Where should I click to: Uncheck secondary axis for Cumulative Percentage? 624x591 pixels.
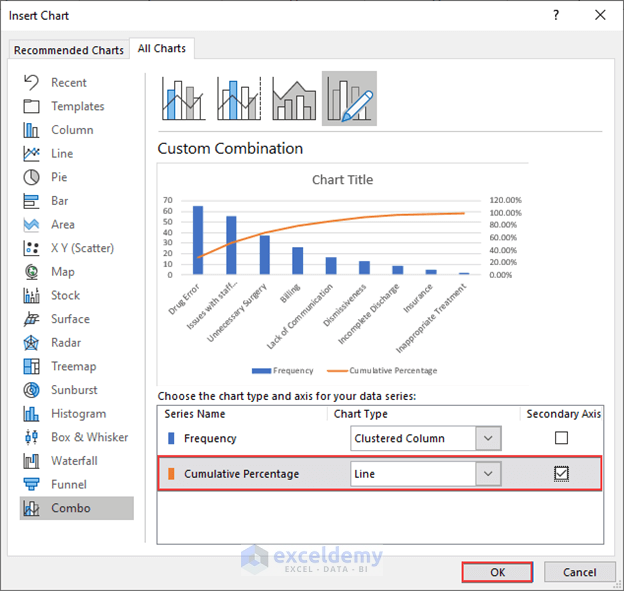point(561,474)
